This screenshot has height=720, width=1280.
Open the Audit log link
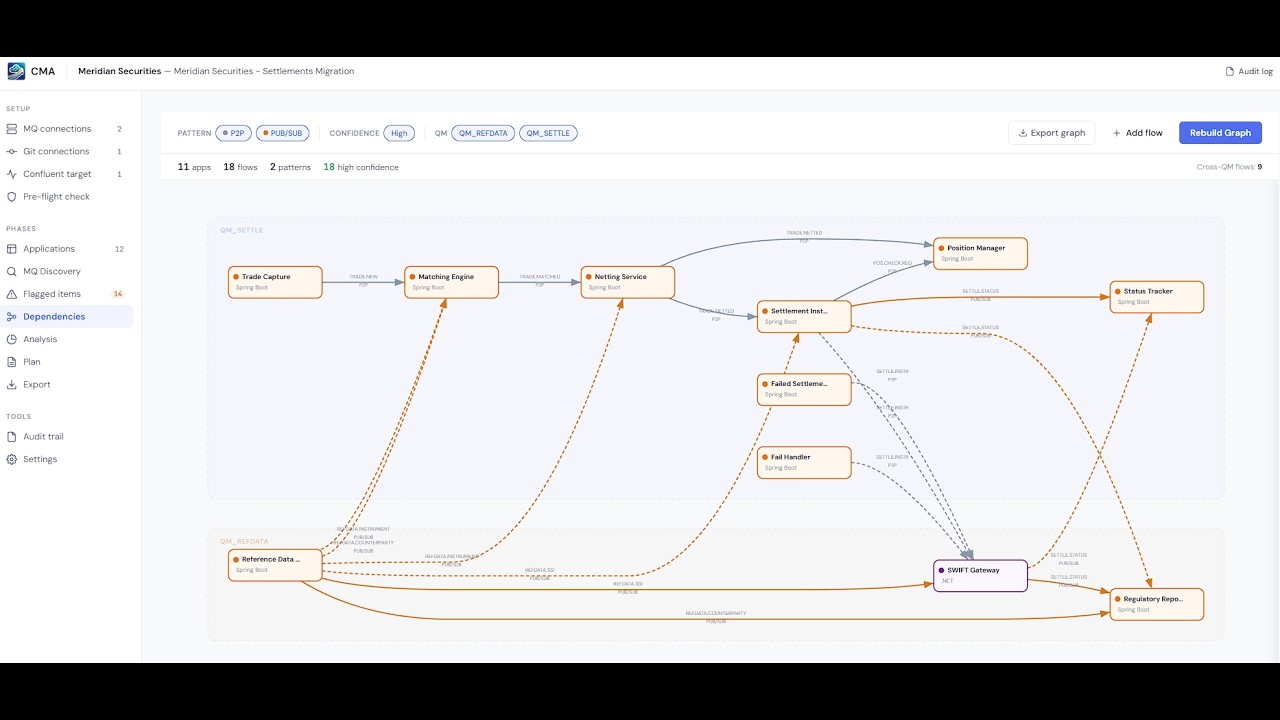pyautogui.click(x=1249, y=72)
